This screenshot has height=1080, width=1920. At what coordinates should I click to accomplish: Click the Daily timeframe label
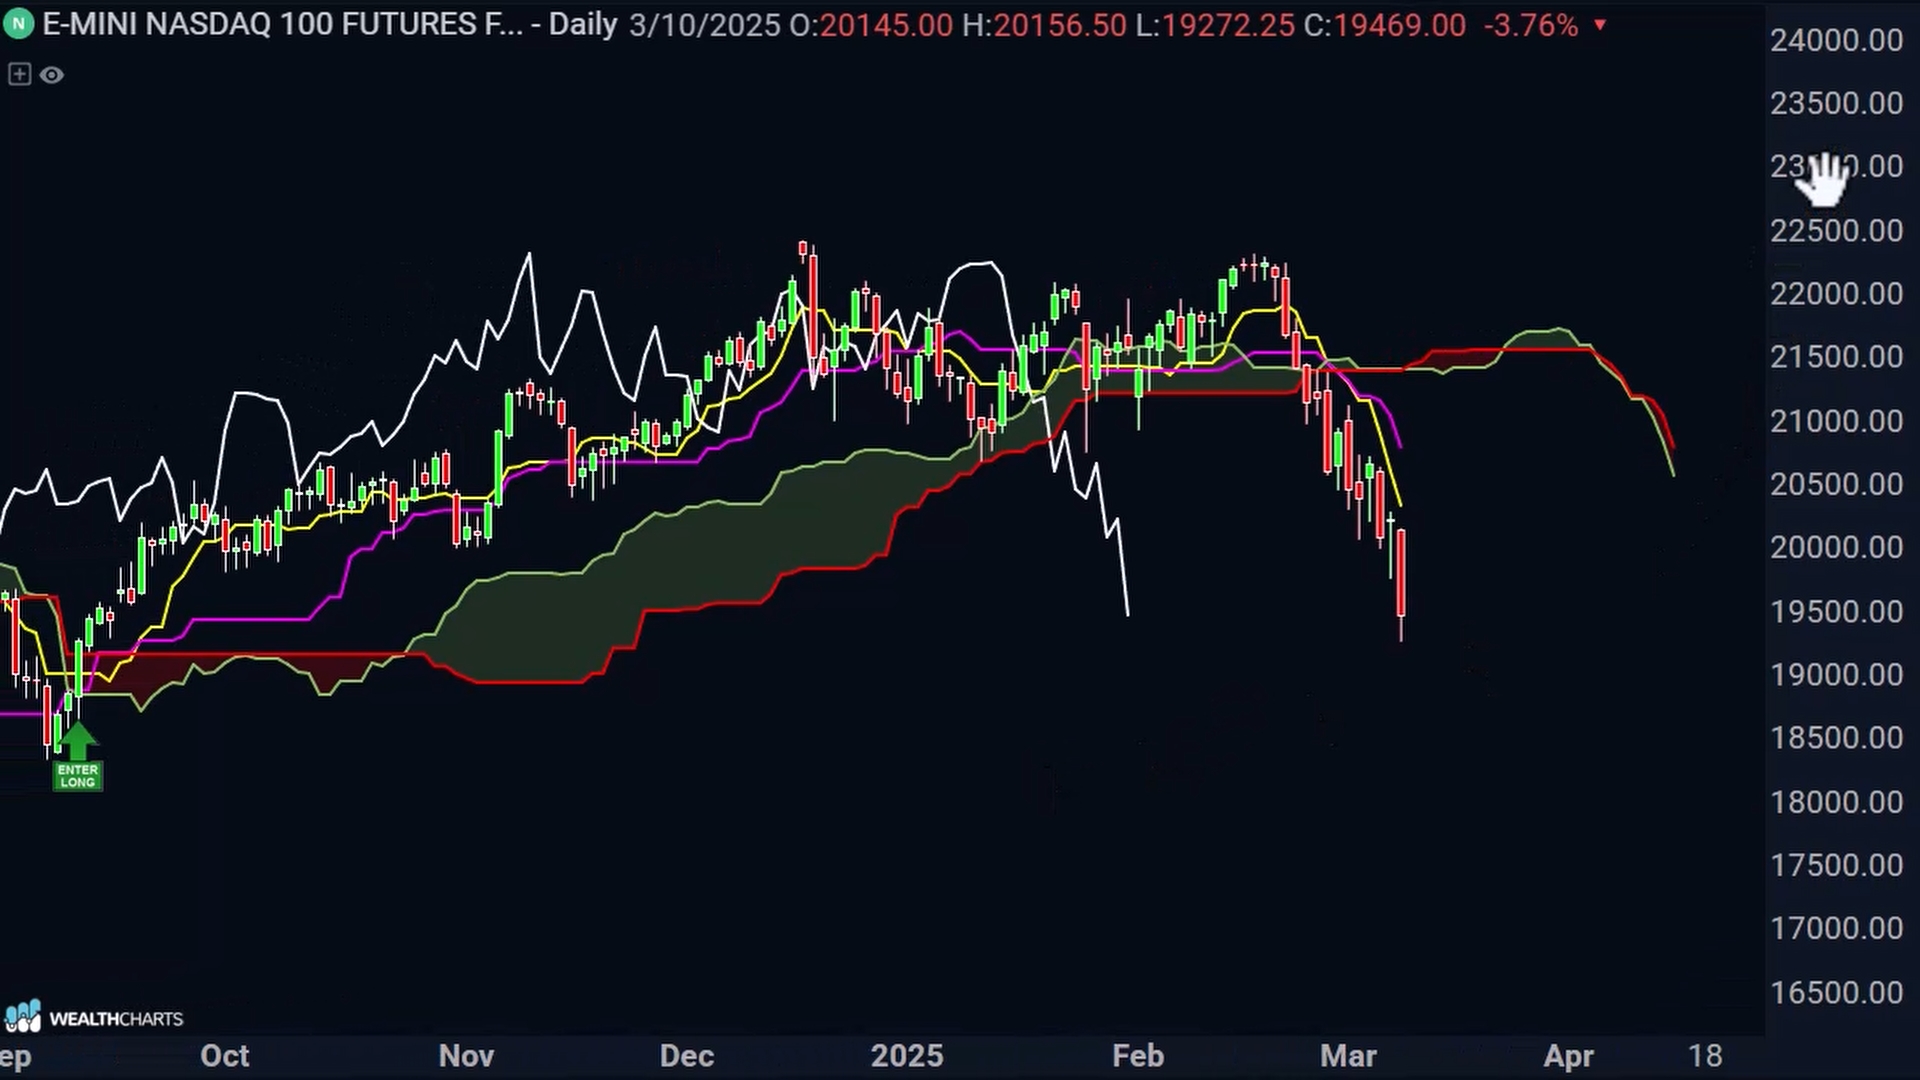pyautogui.click(x=583, y=25)
